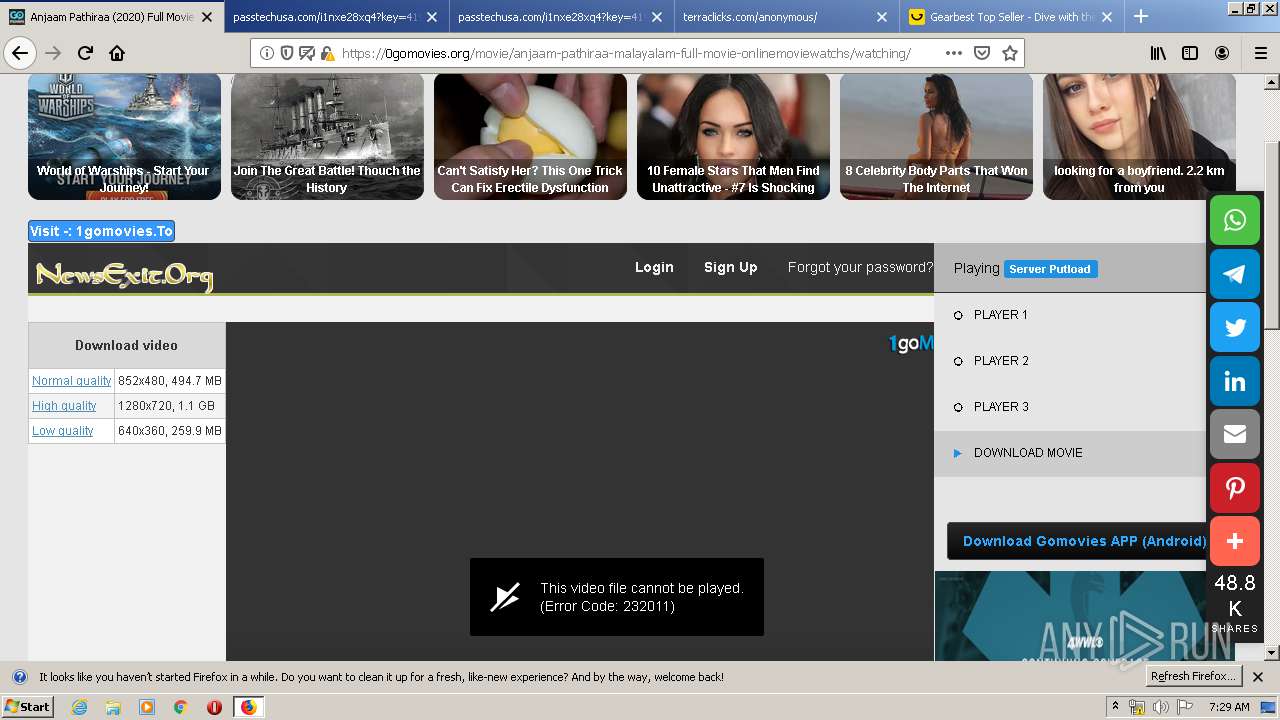Click the Refresh Firefox button
The height and width of the screenshot is (720, 1280).
pos(1194,677)
